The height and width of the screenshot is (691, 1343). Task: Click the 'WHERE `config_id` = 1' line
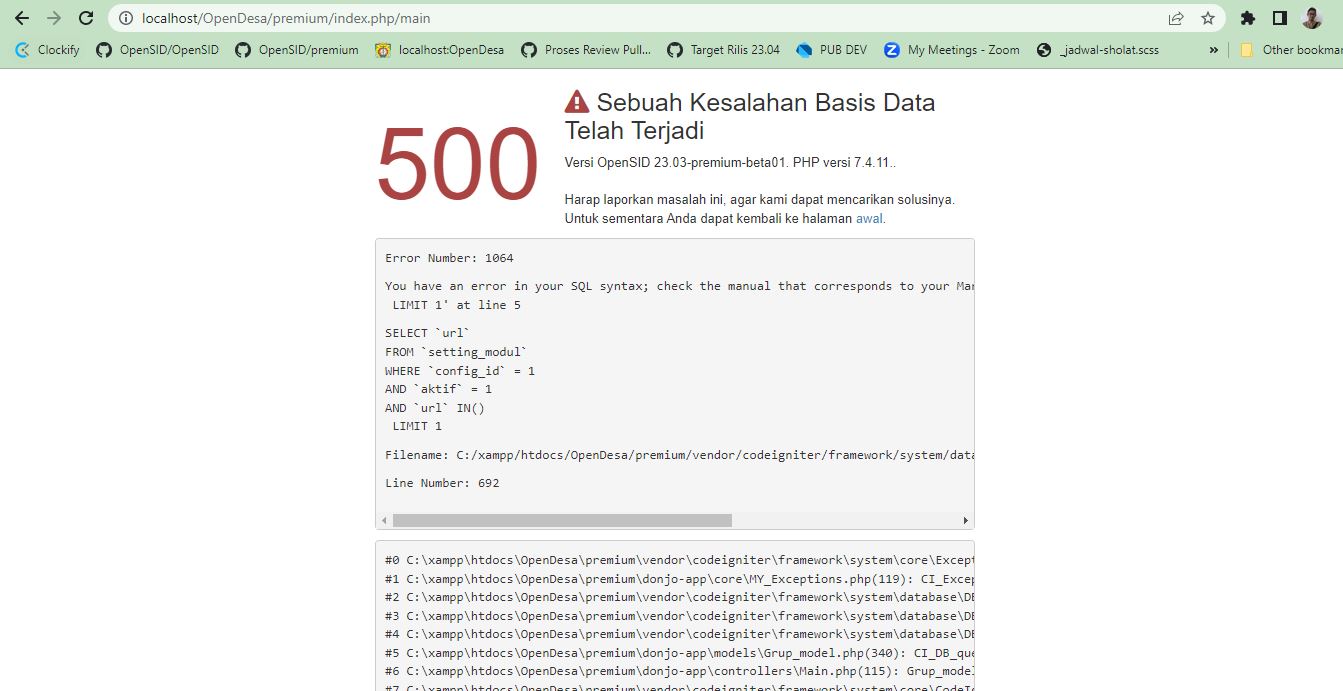click(460, 371)
